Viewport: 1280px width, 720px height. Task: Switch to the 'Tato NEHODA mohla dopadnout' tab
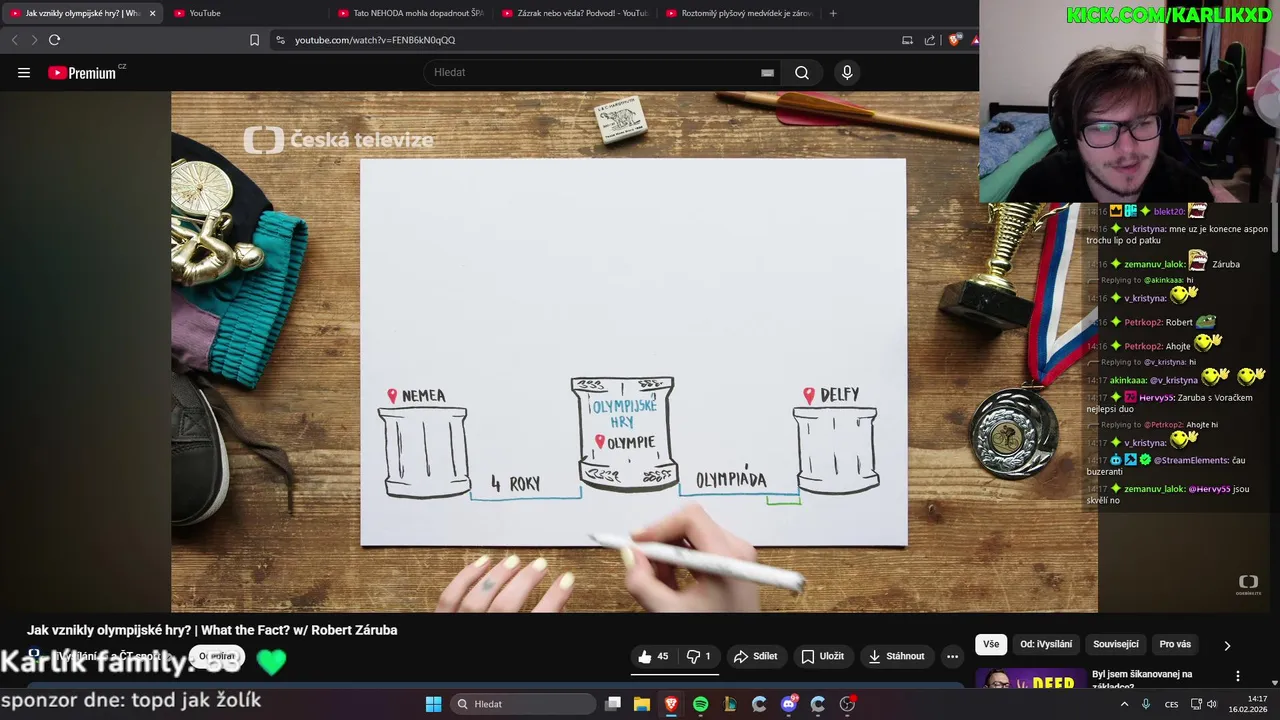[x=410, y=13]
